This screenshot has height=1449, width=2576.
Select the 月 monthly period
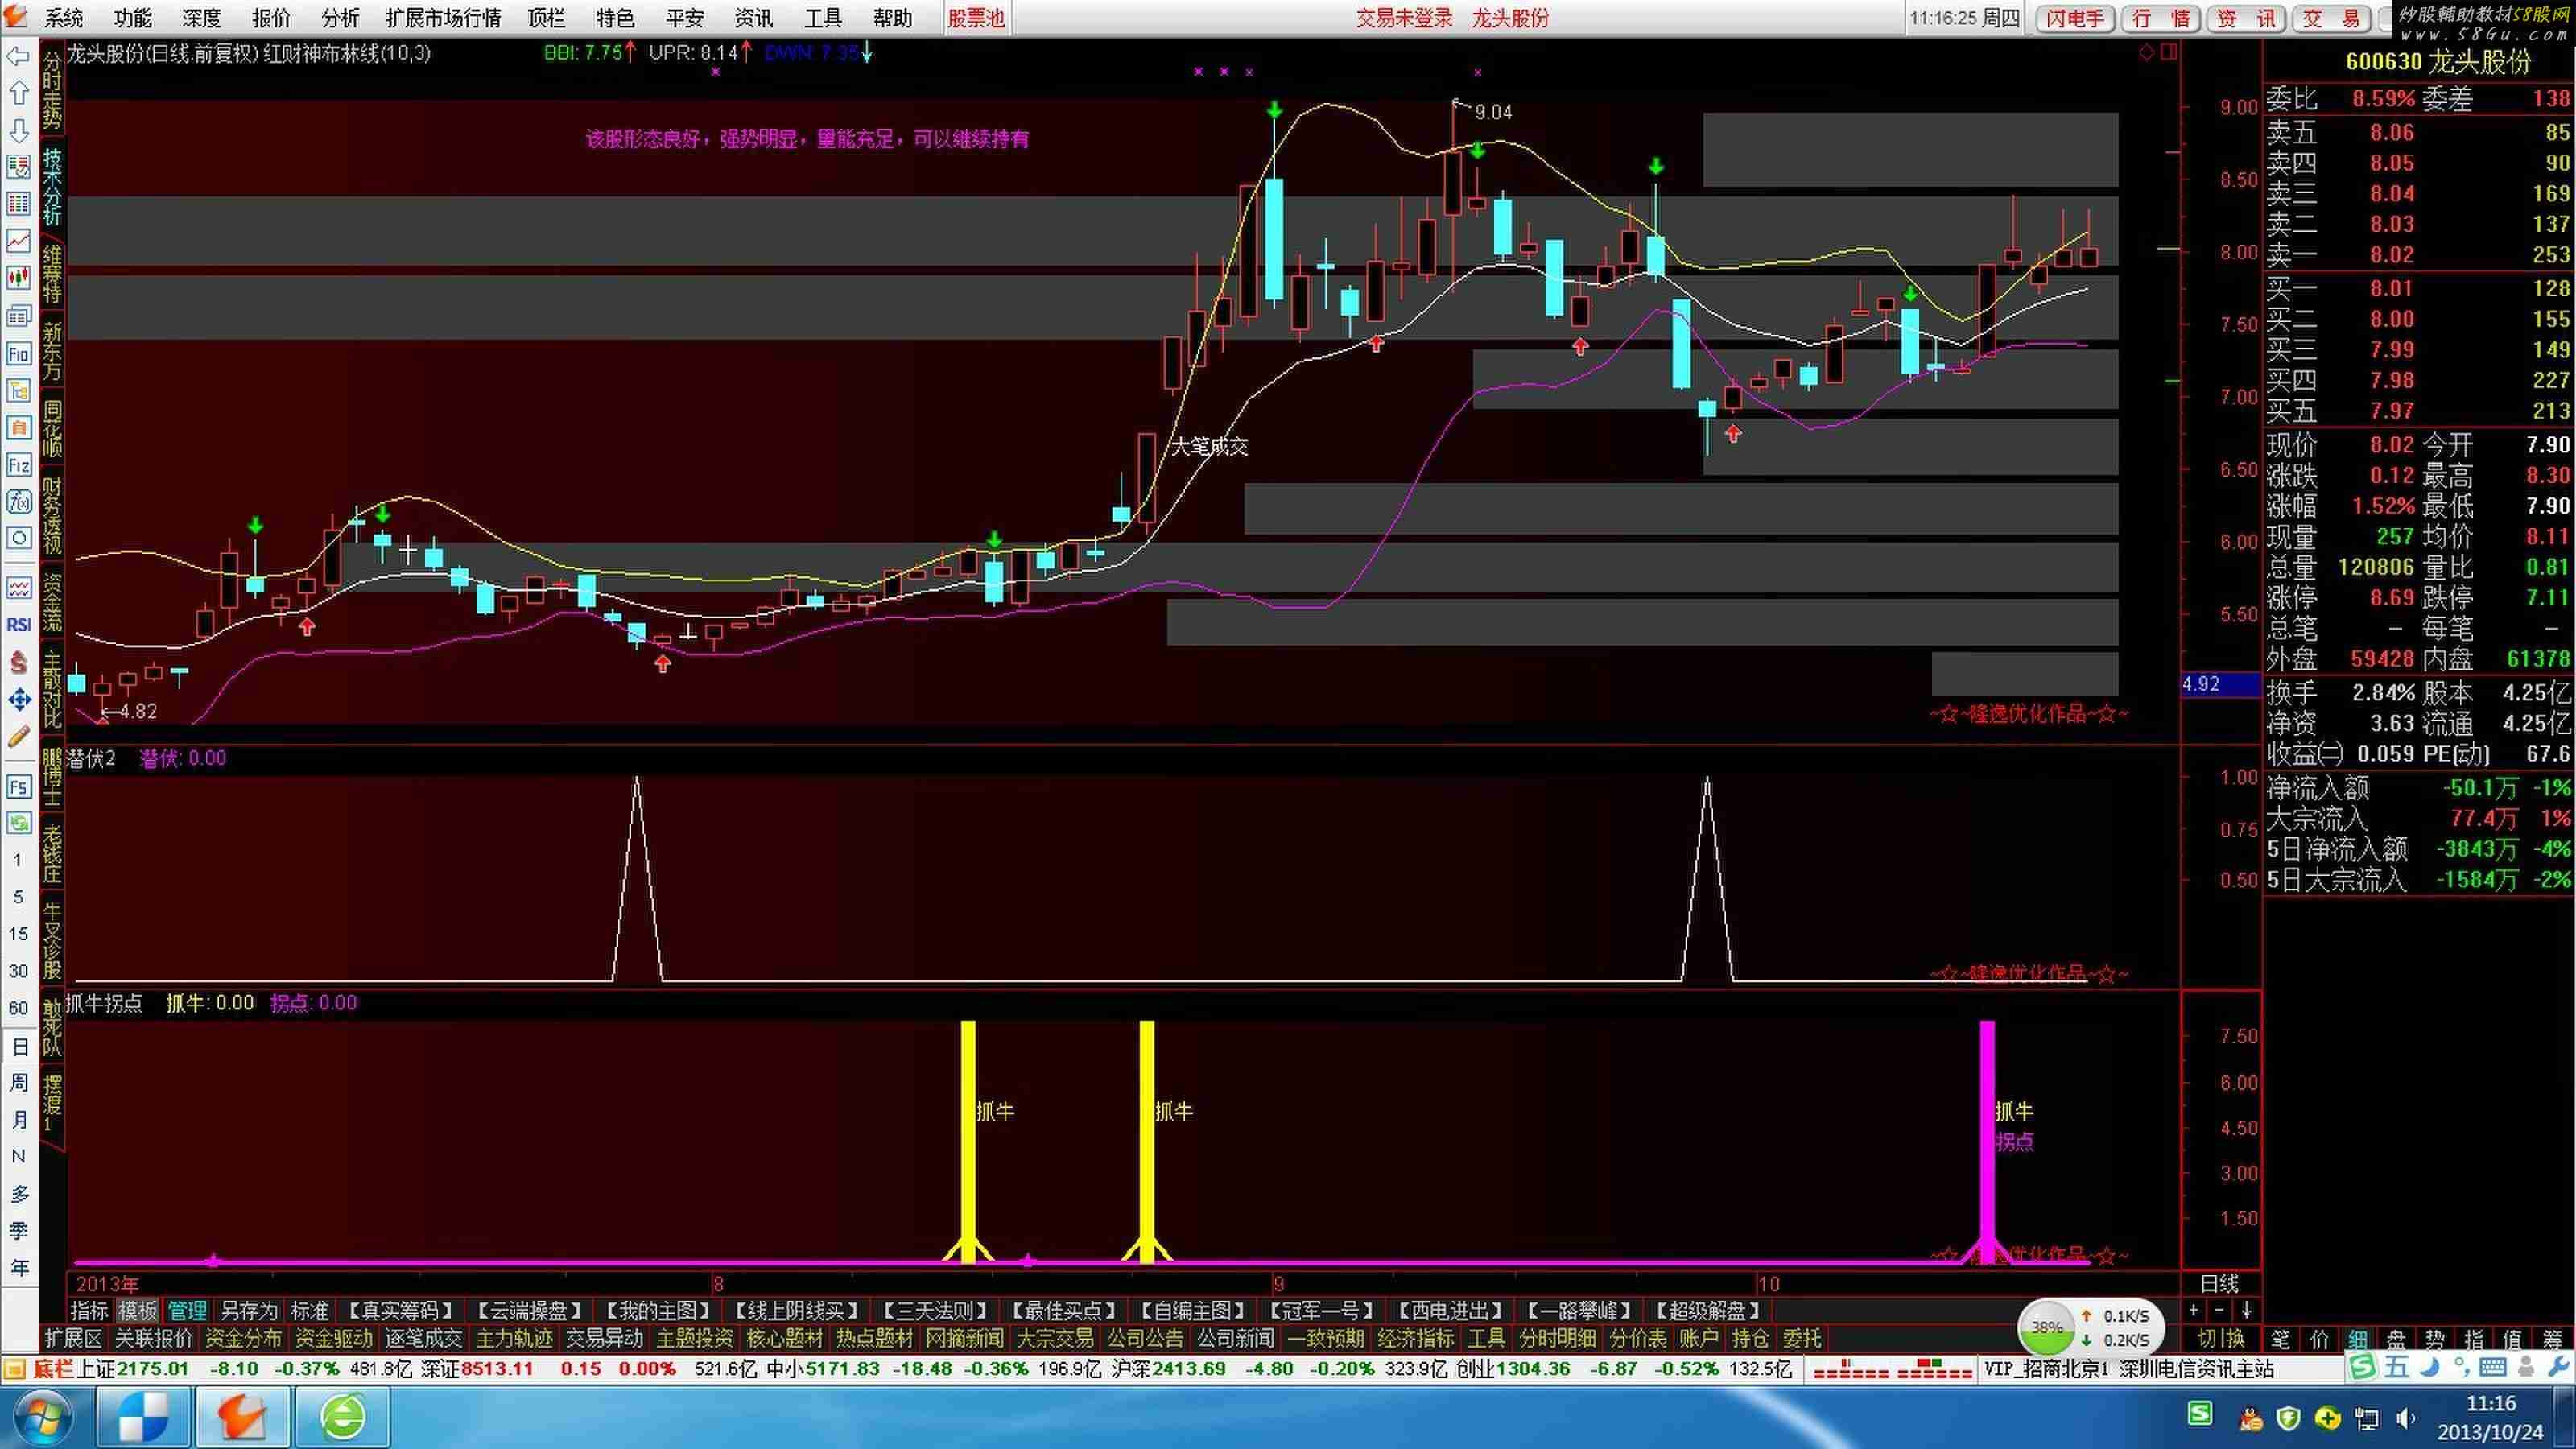[18, 1120]
